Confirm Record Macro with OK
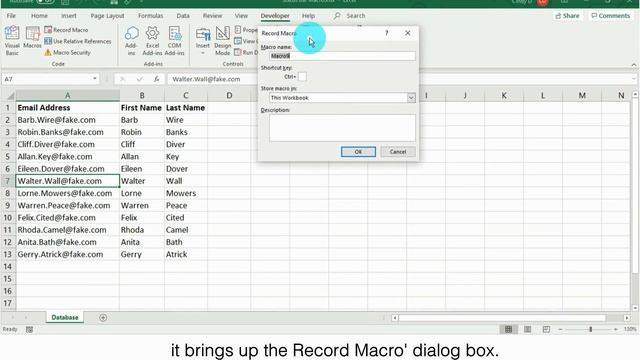This screenshot has height=360, width=640. coord(358,152)
